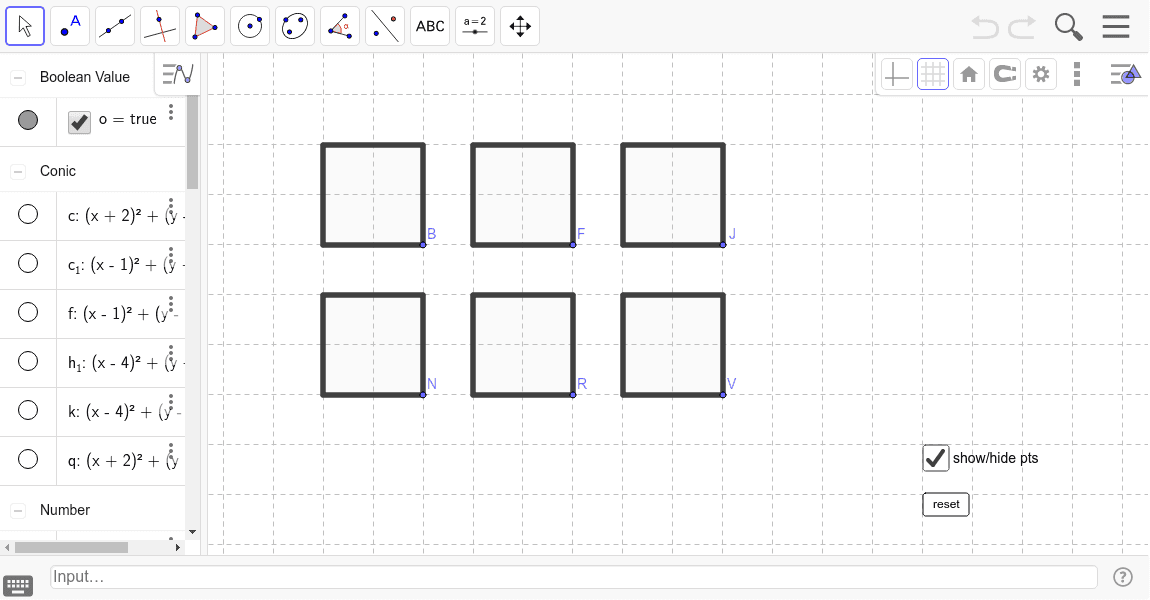Screen dimensions: 1150x600
Task: Open more options for conic h₁
Action: point(171,353)
